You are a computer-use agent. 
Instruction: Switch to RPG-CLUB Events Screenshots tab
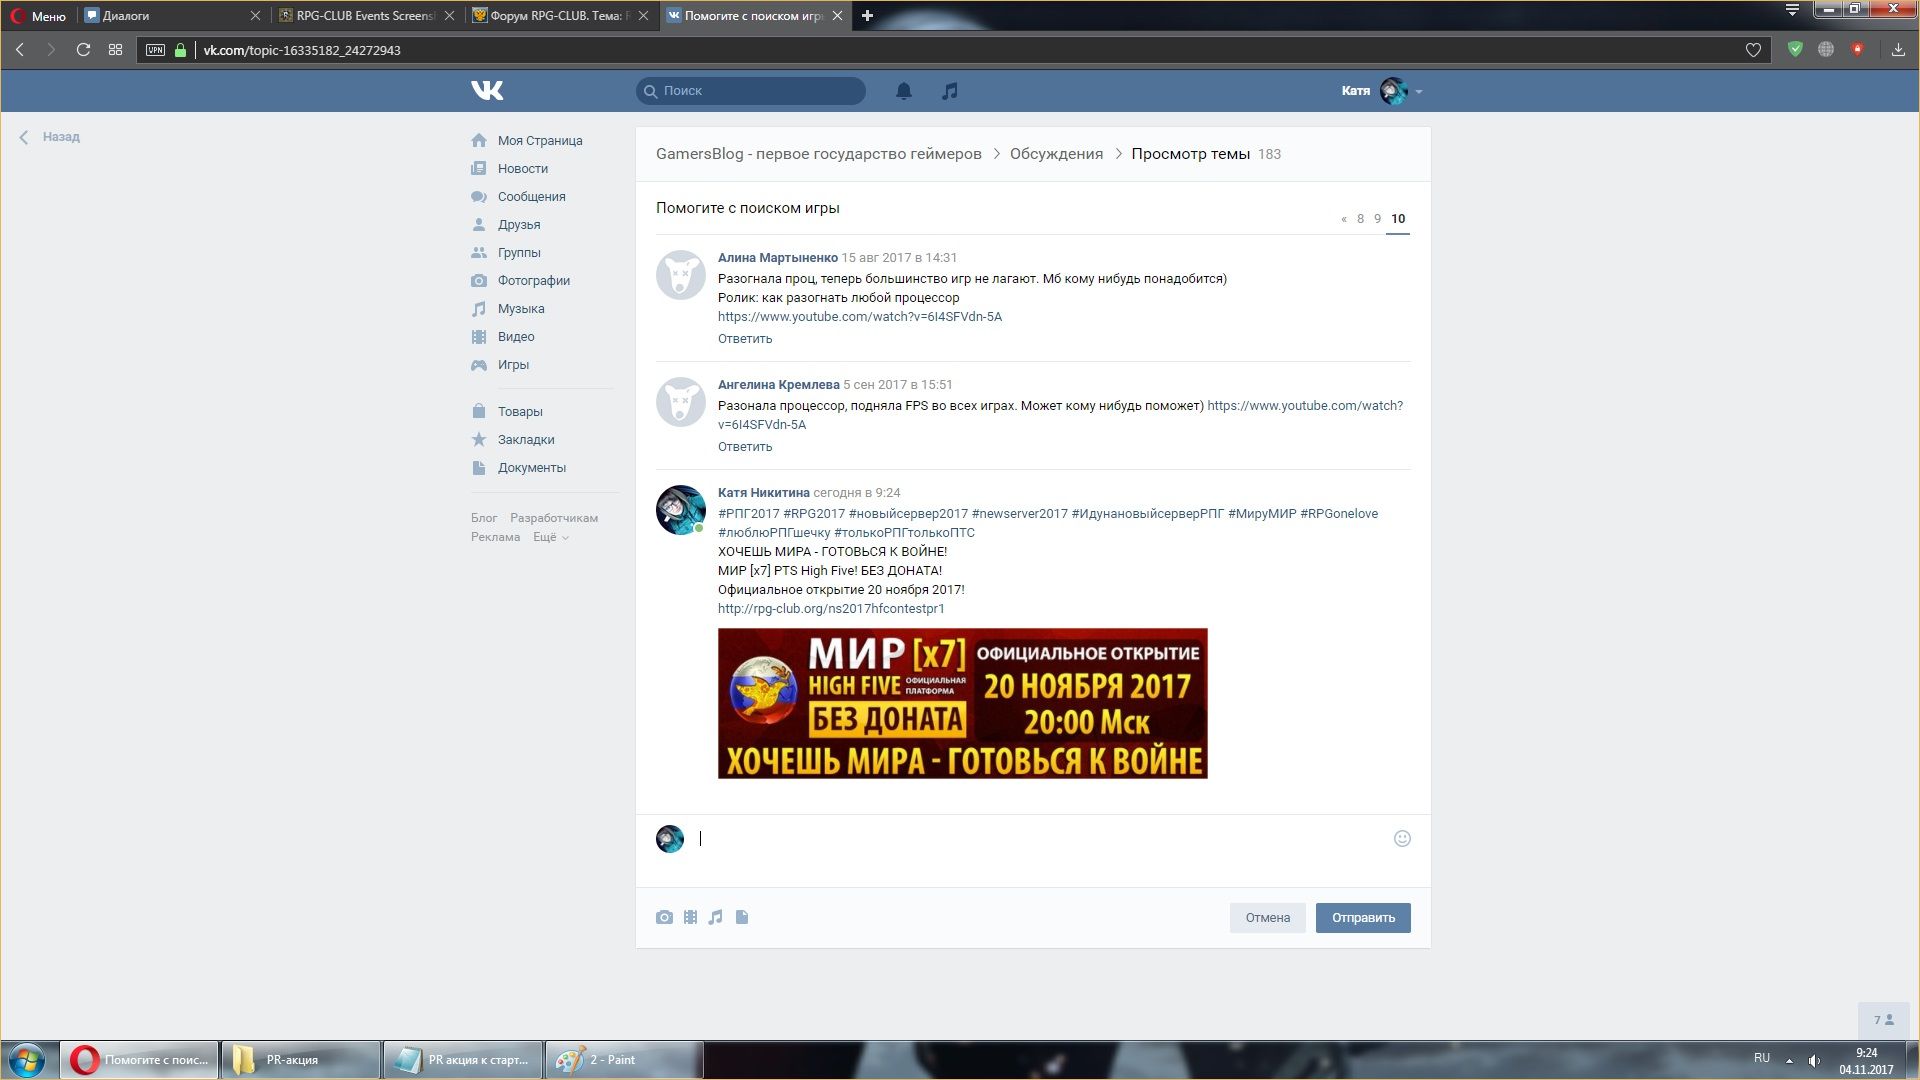coord(366,16)
